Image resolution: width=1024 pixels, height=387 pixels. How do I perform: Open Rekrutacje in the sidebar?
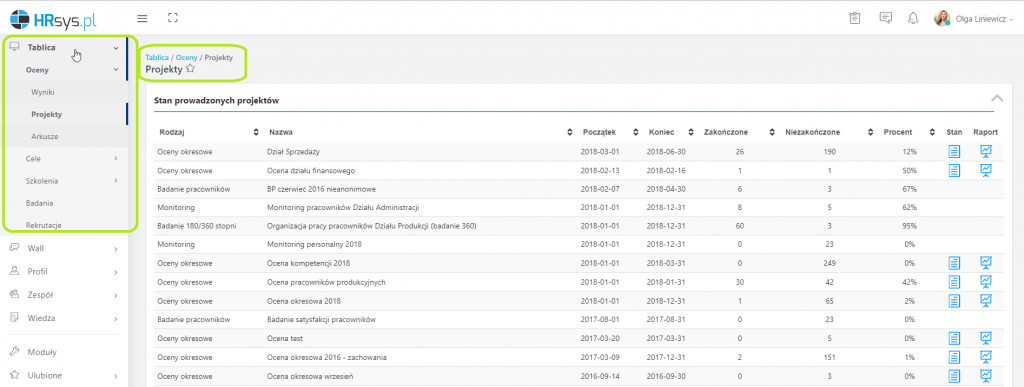point(44,225)
